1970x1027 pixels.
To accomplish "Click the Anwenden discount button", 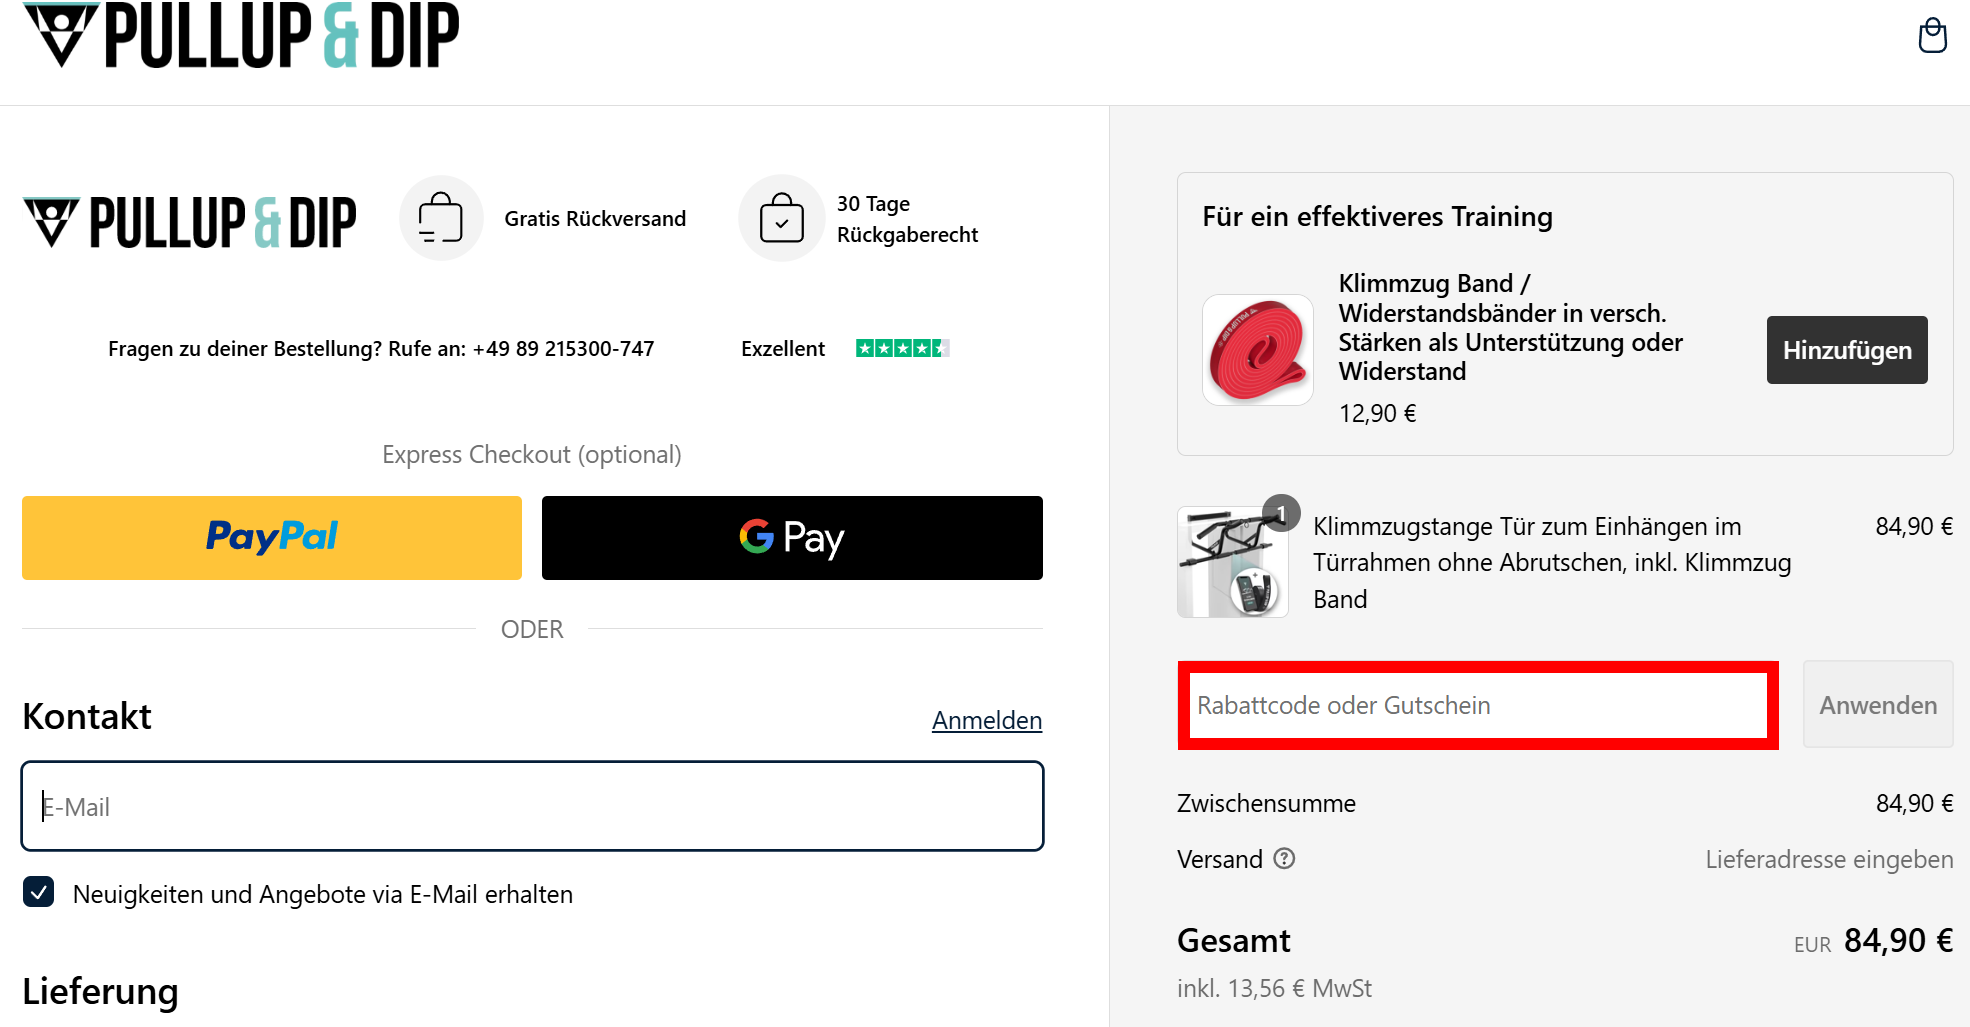I will coord(1878,705).
